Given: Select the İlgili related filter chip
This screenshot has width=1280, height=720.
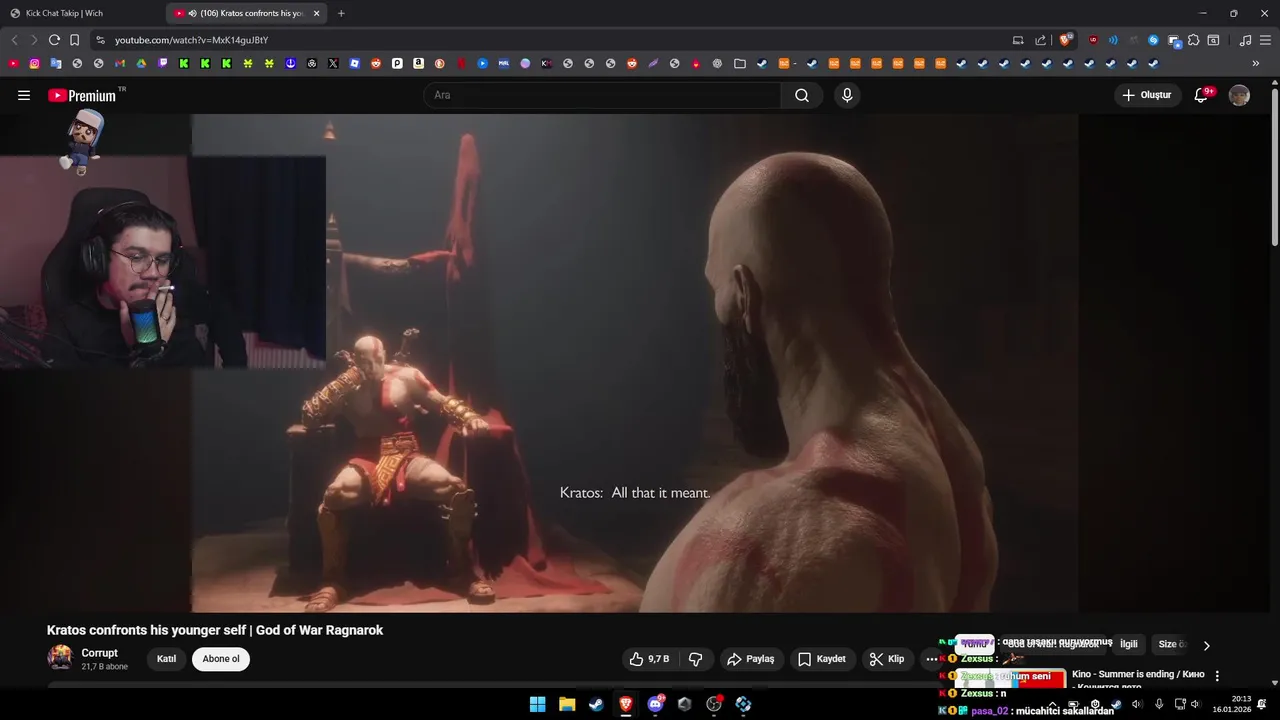Looking at the screenshot, I should (1129, 645).
